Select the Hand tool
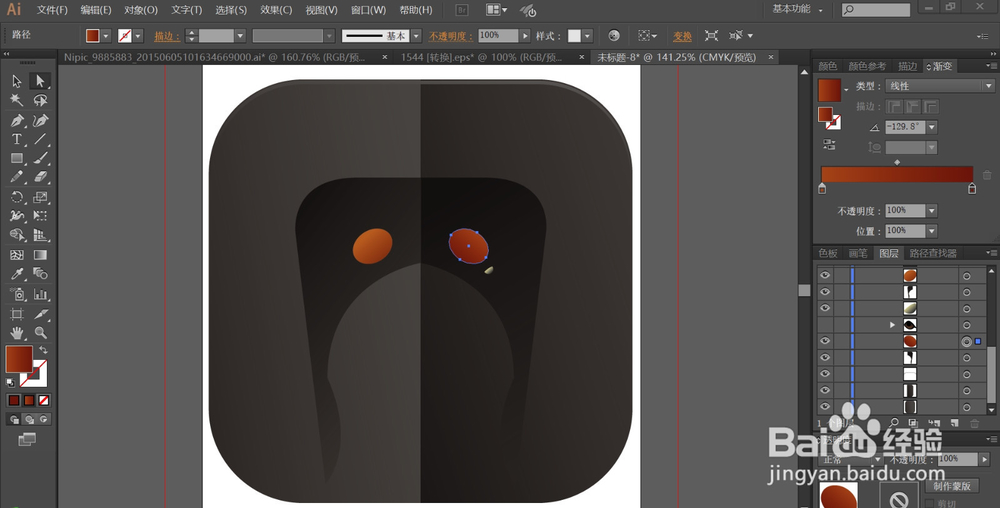The width and height of the screenshot is (1000, 508). [17, 332]
